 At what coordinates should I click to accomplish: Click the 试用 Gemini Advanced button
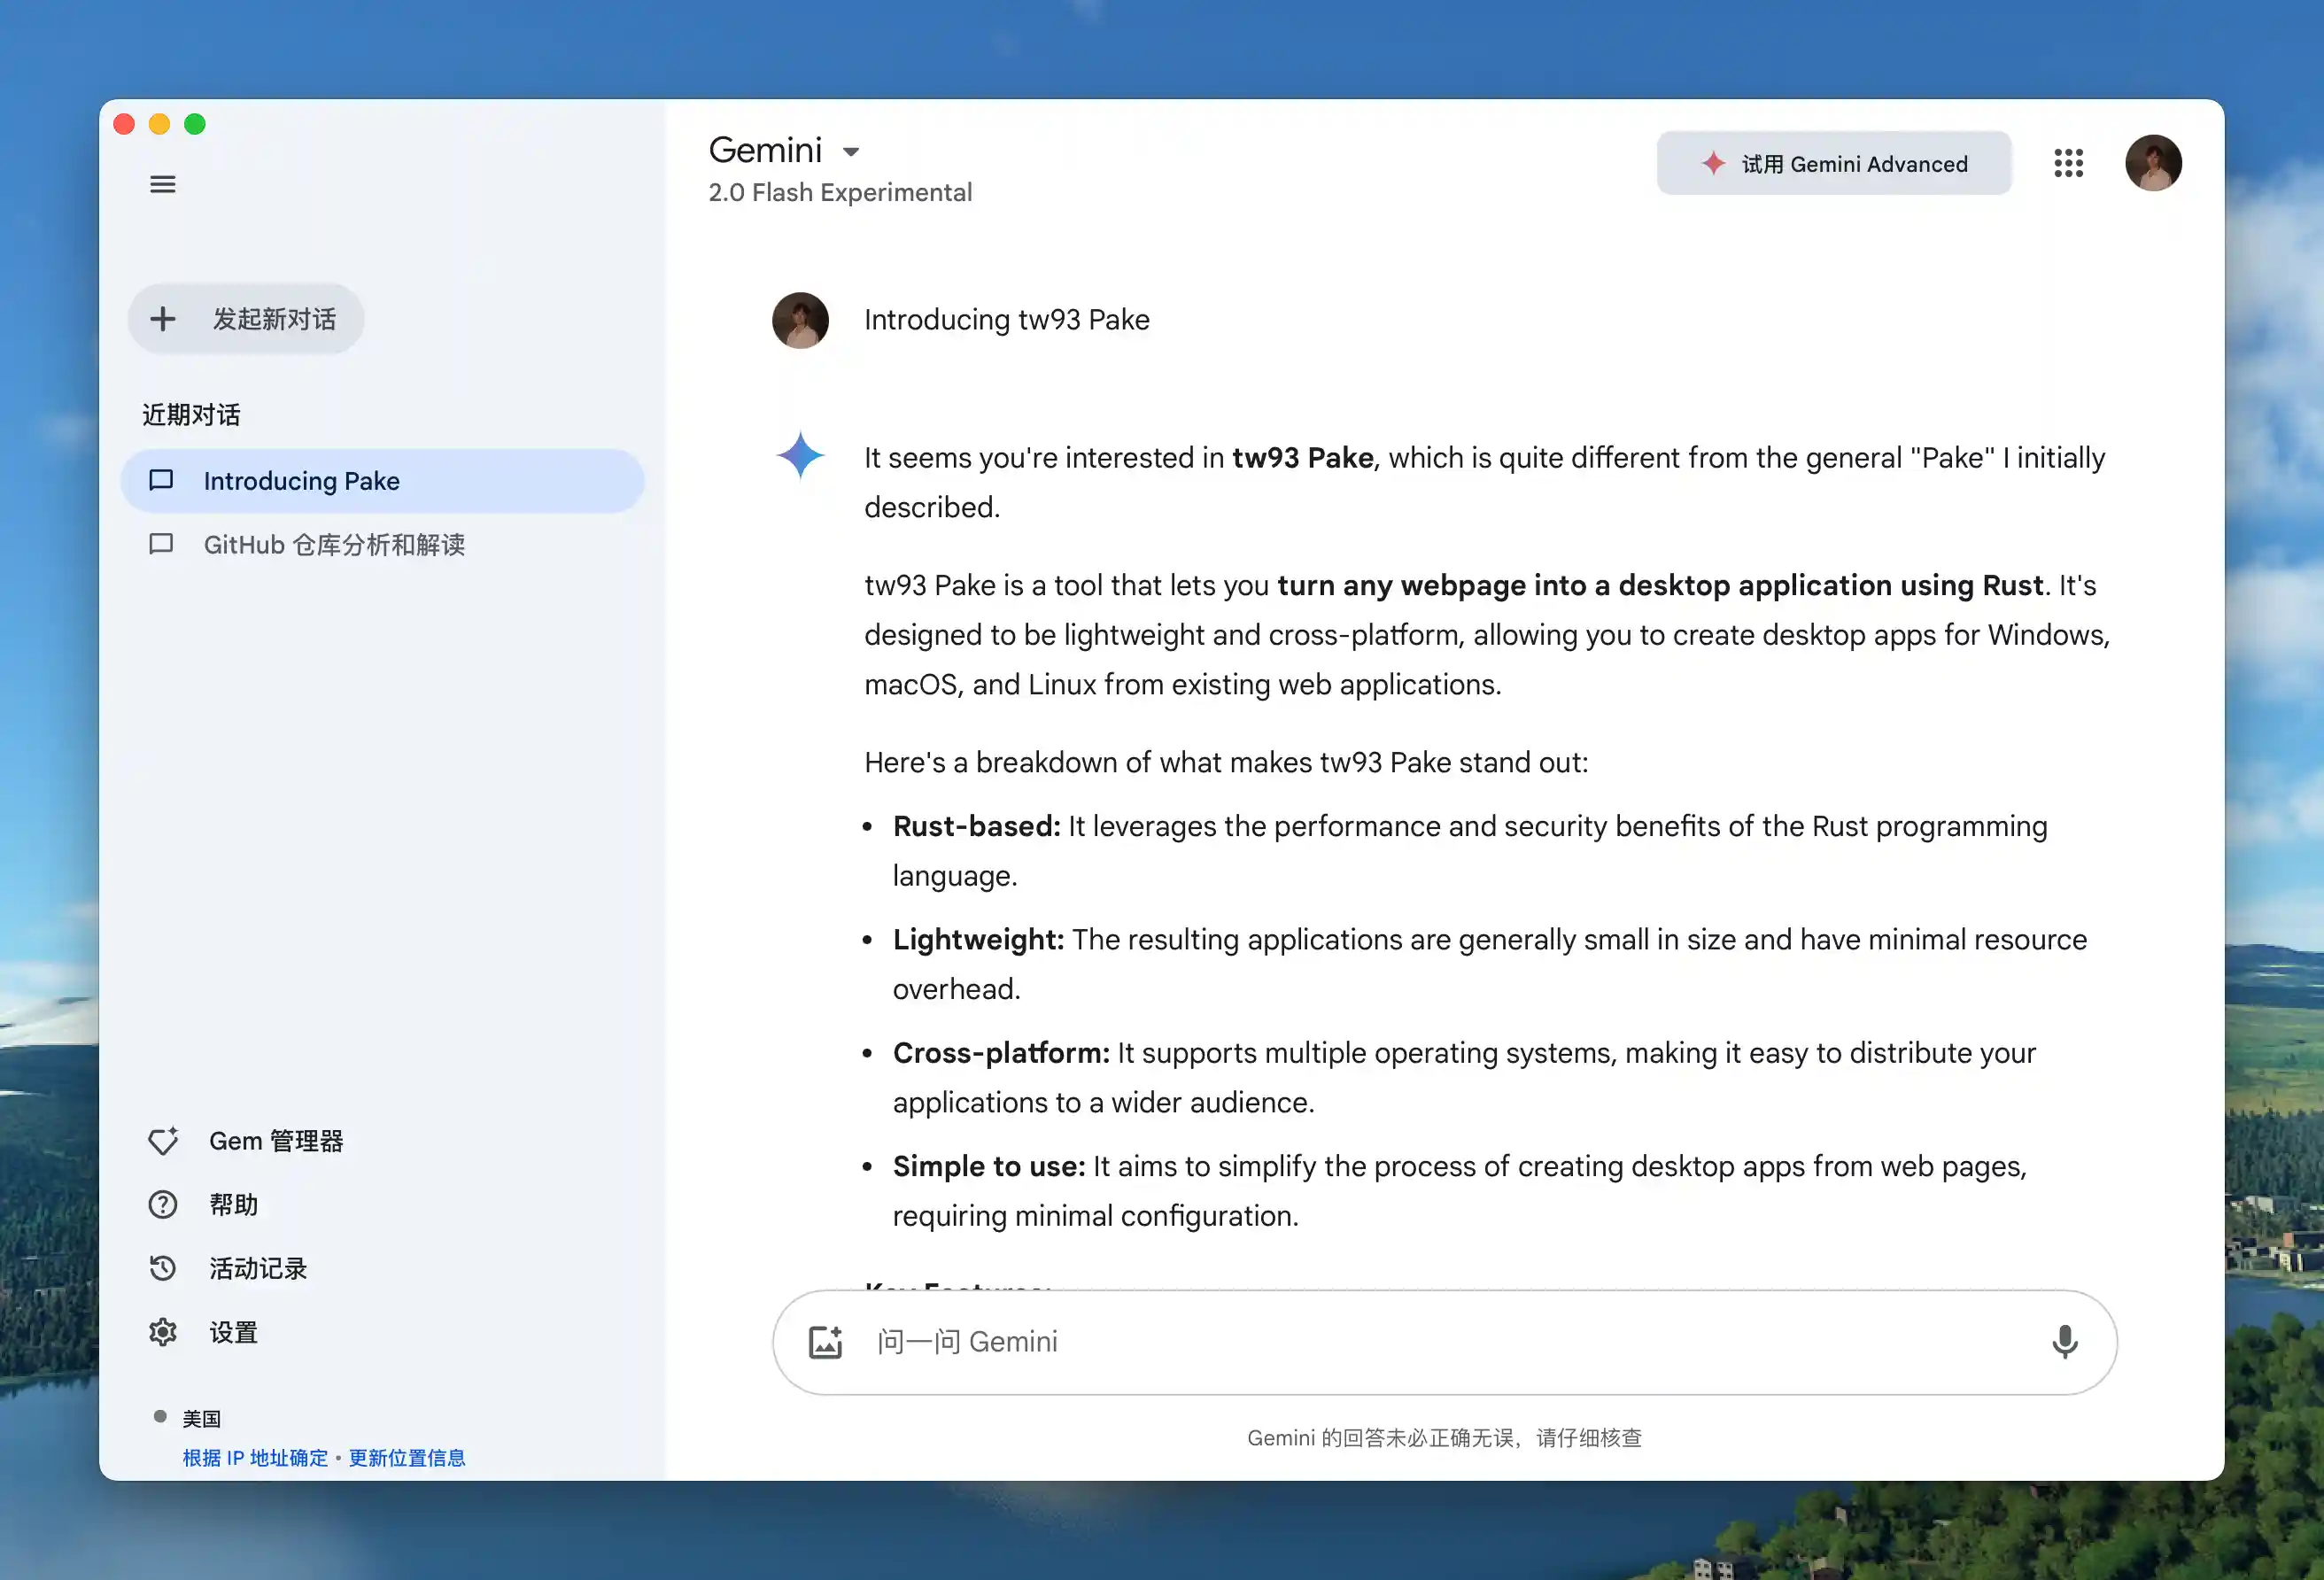coord(1833,163)
